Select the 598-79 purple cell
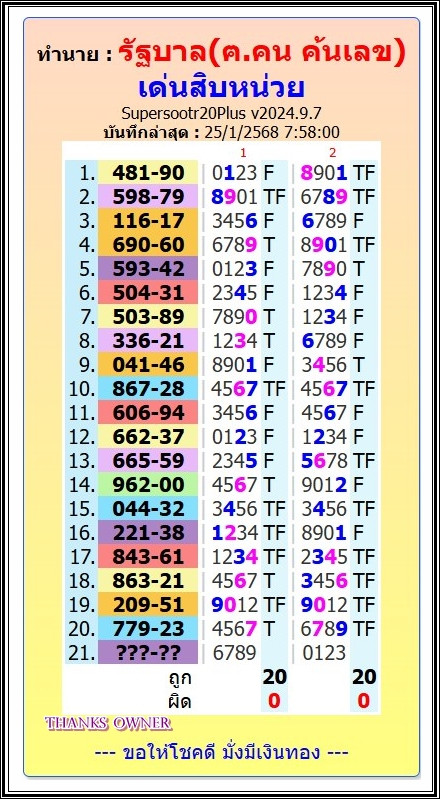The width and height of the screenshot is (440, 799). click(x=148, y=197)
